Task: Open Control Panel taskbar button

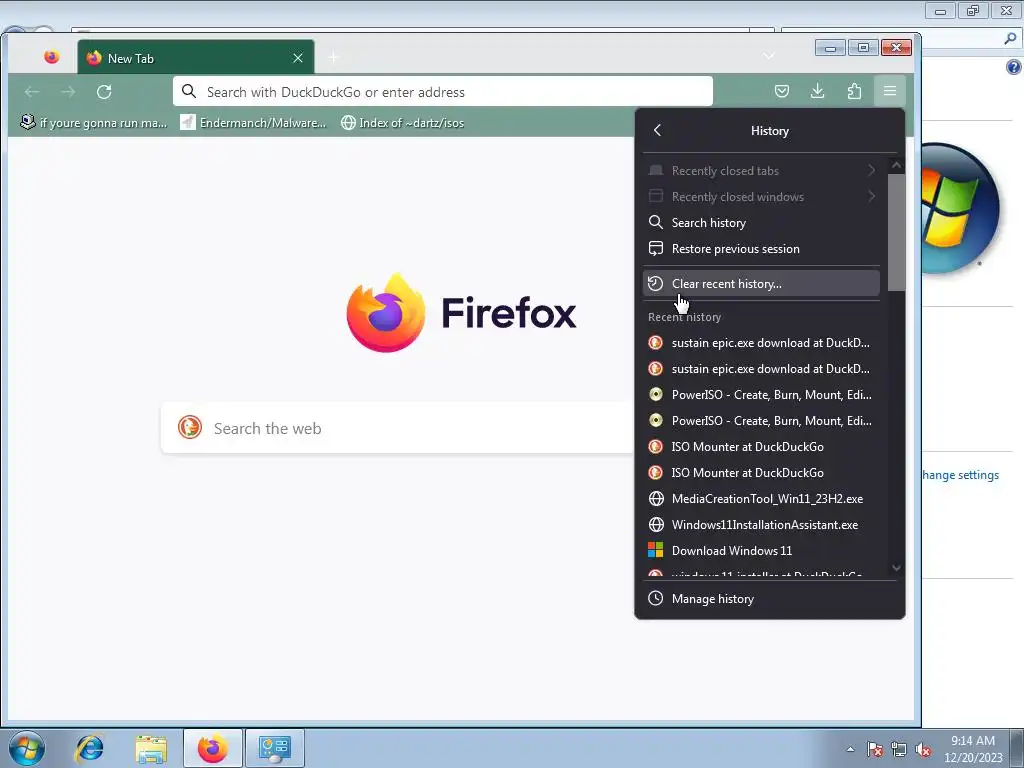Action: coord(274,748)
